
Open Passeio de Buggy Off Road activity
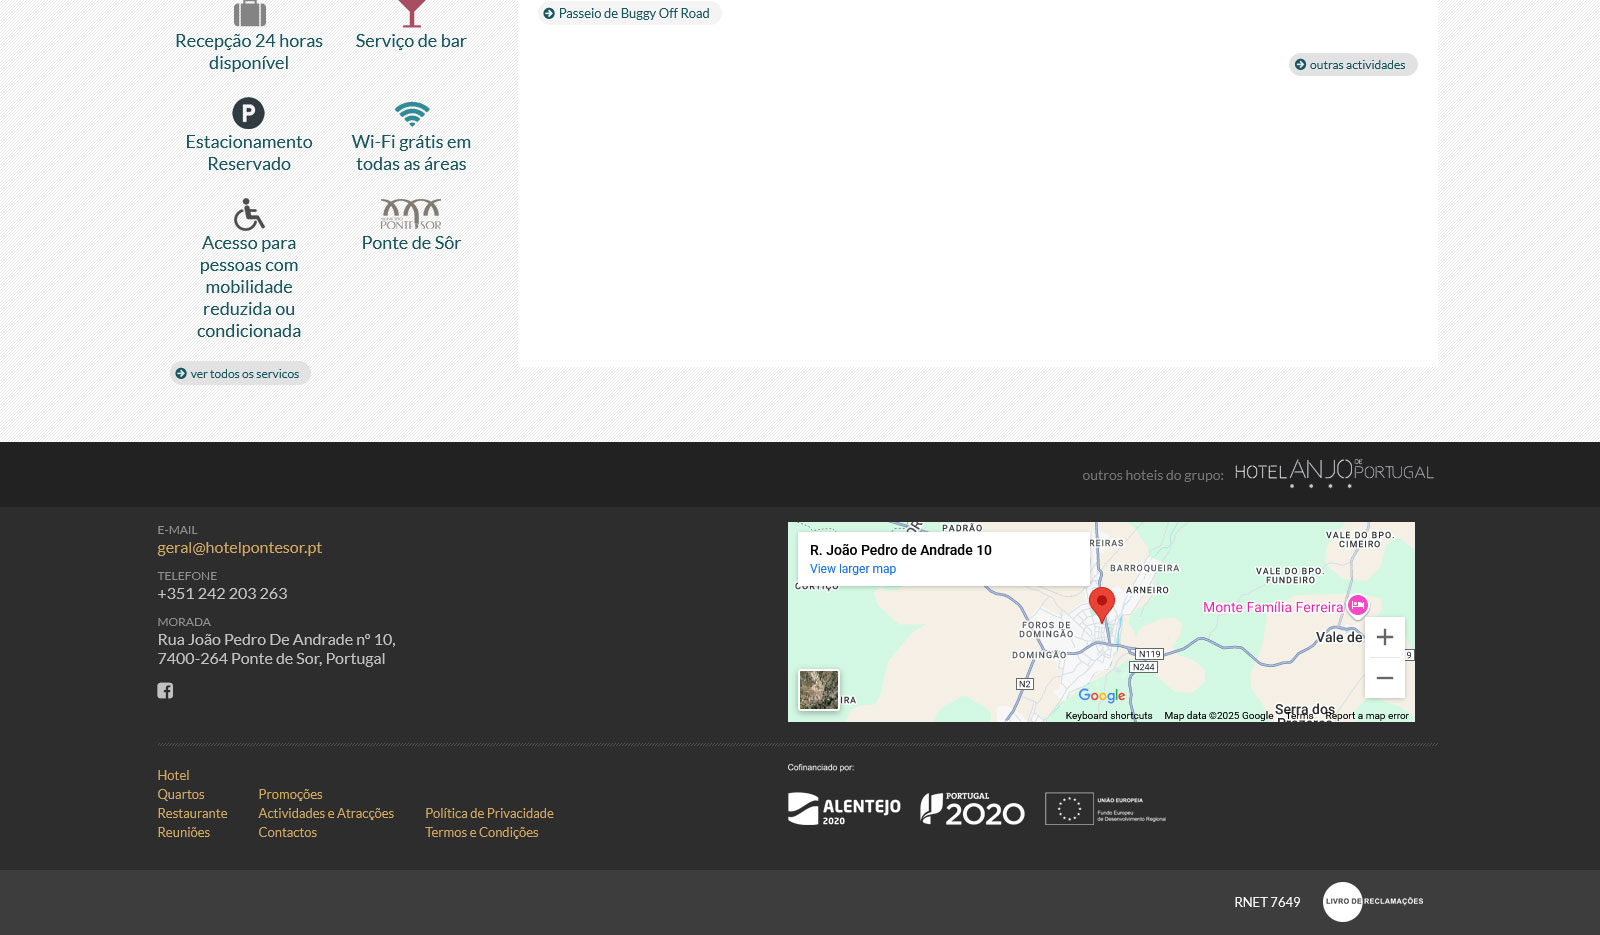click(x=630, y=14)
